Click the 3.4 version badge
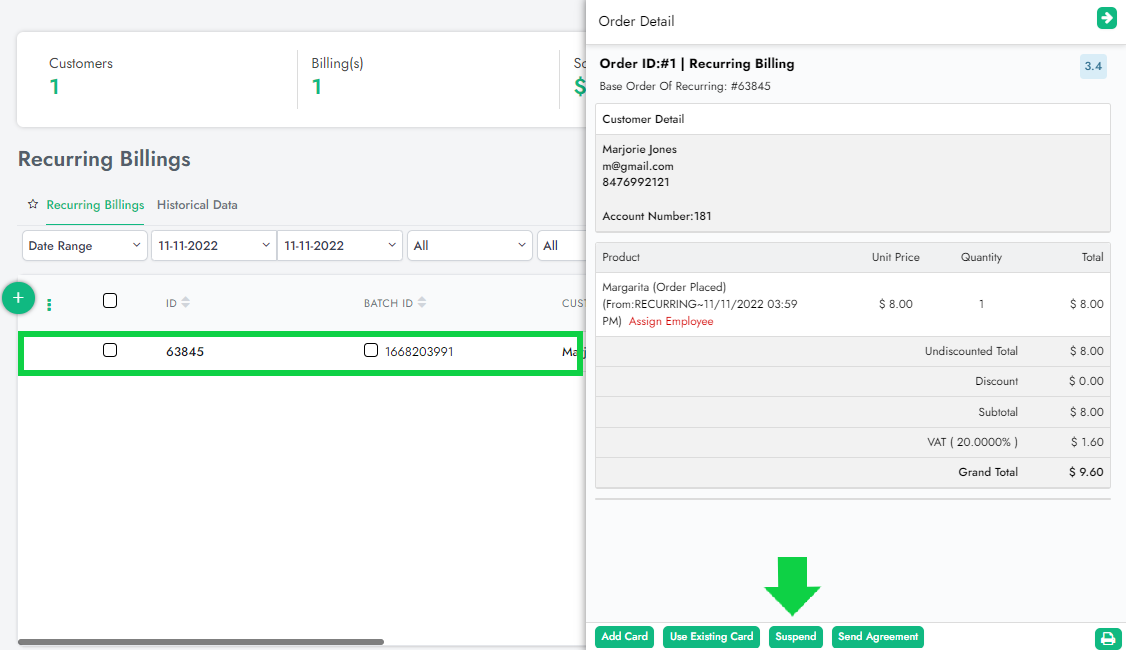Screen dimensions: 1128x655 pos(1092,67)
